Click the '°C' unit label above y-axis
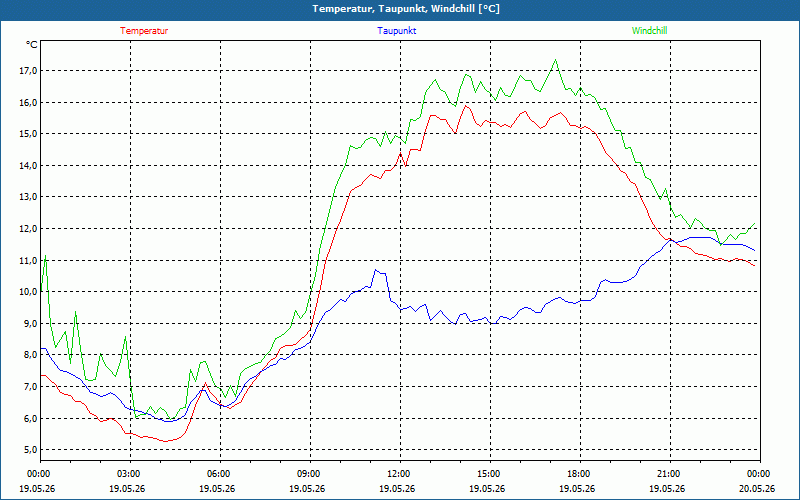 (x=31, y=45)
